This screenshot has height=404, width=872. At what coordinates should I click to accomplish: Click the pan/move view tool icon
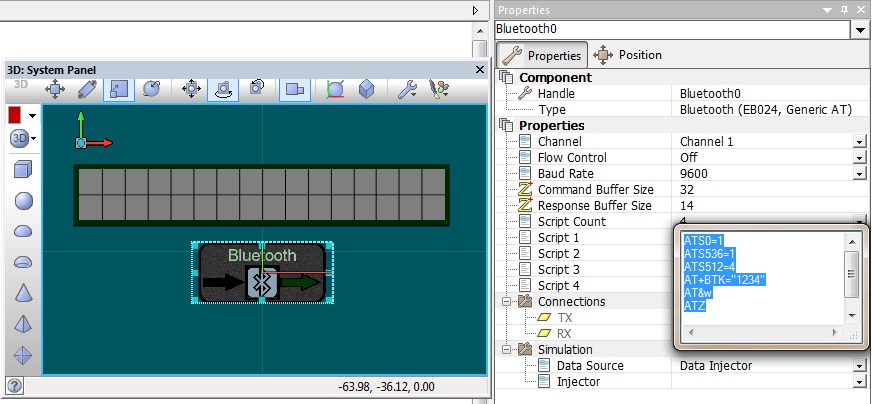click(55, 89)
